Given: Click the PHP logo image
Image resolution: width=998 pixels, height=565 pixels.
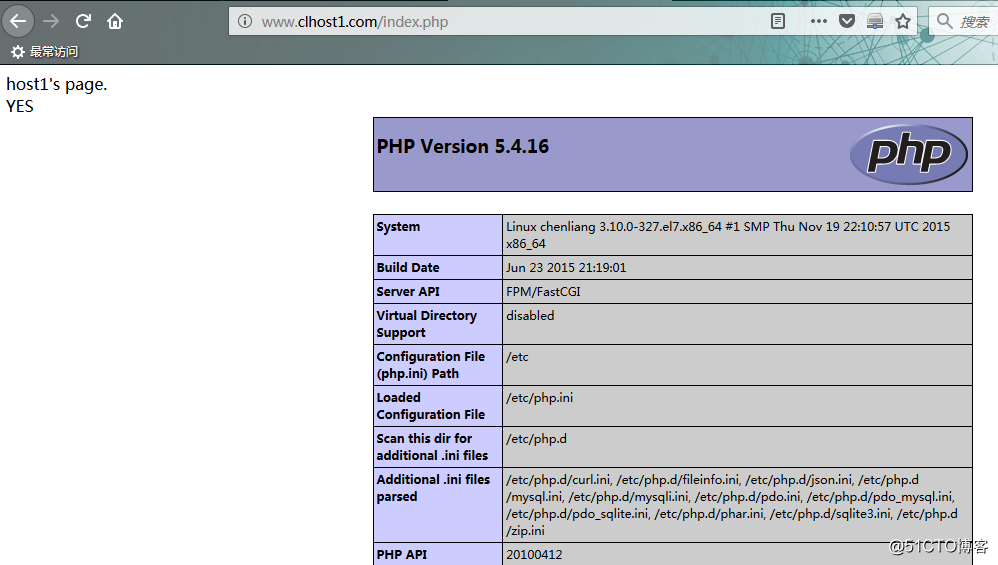Looking at the screenshot, I should 908,154.
